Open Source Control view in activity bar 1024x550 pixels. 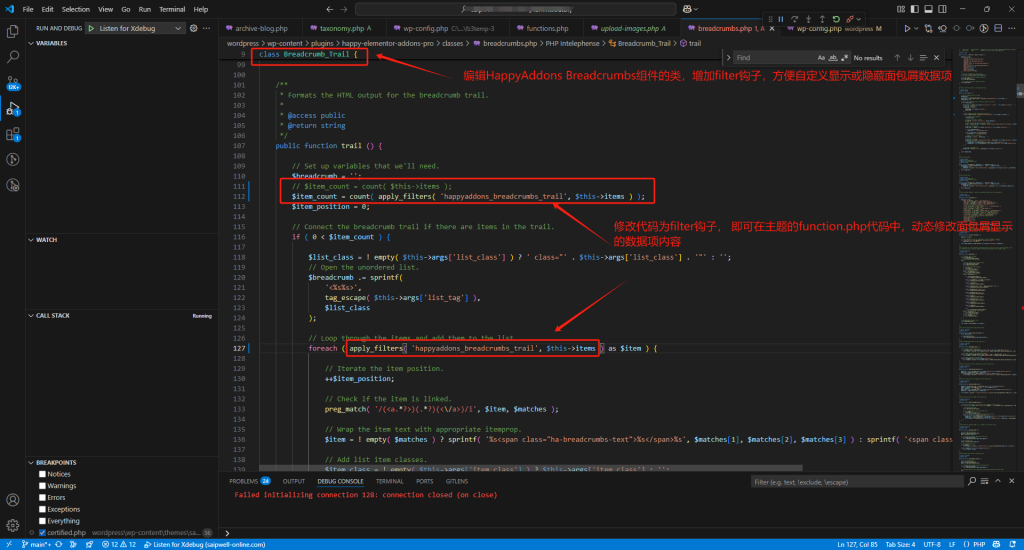click(12, 83)
